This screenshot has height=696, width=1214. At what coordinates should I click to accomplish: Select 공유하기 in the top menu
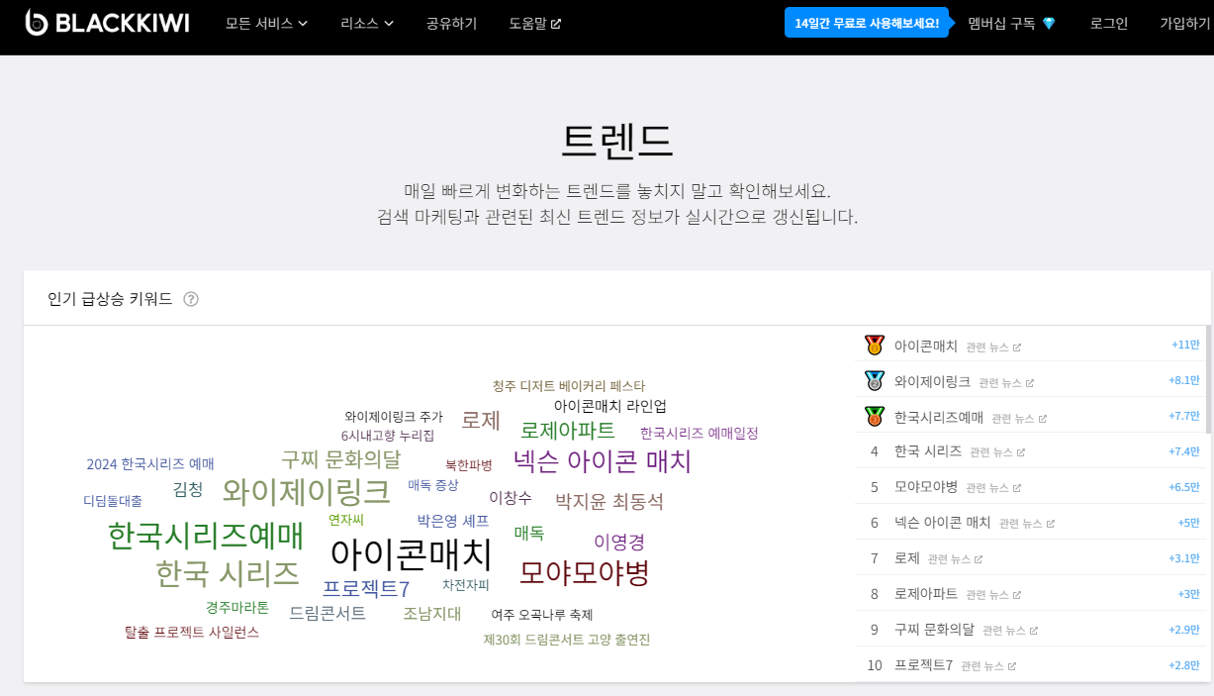tap(449, 22)
